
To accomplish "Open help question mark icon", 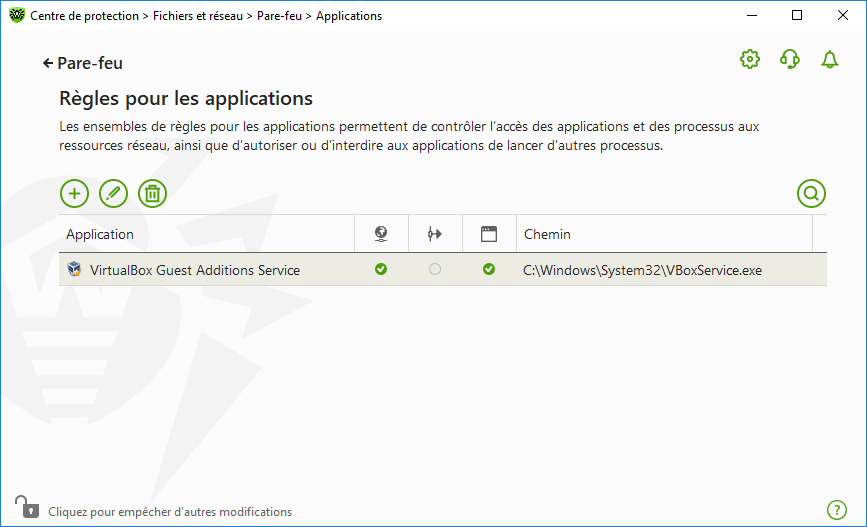I will [x=837, y=510].
